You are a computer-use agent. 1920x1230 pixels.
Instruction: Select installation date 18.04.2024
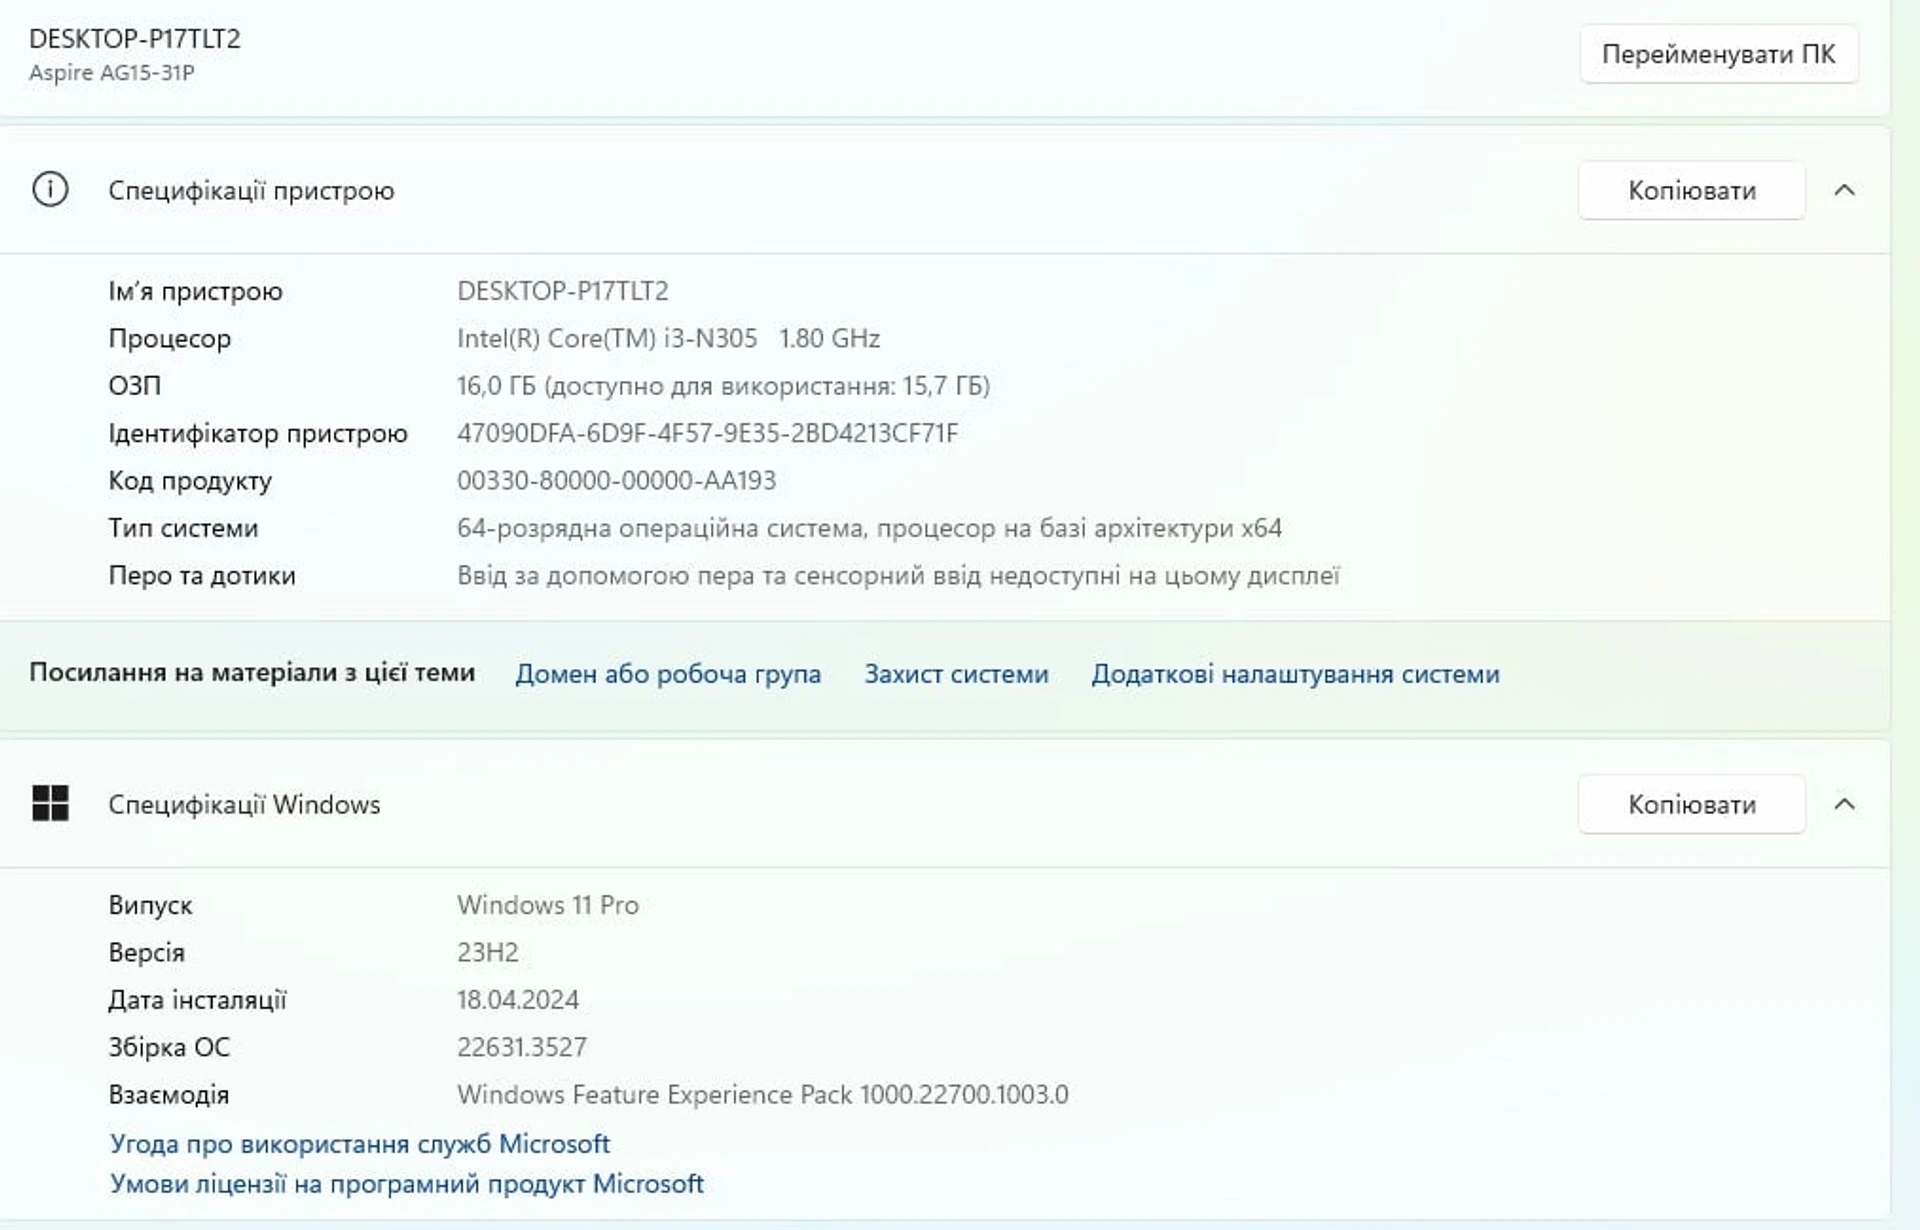[x=518, y=1000]
